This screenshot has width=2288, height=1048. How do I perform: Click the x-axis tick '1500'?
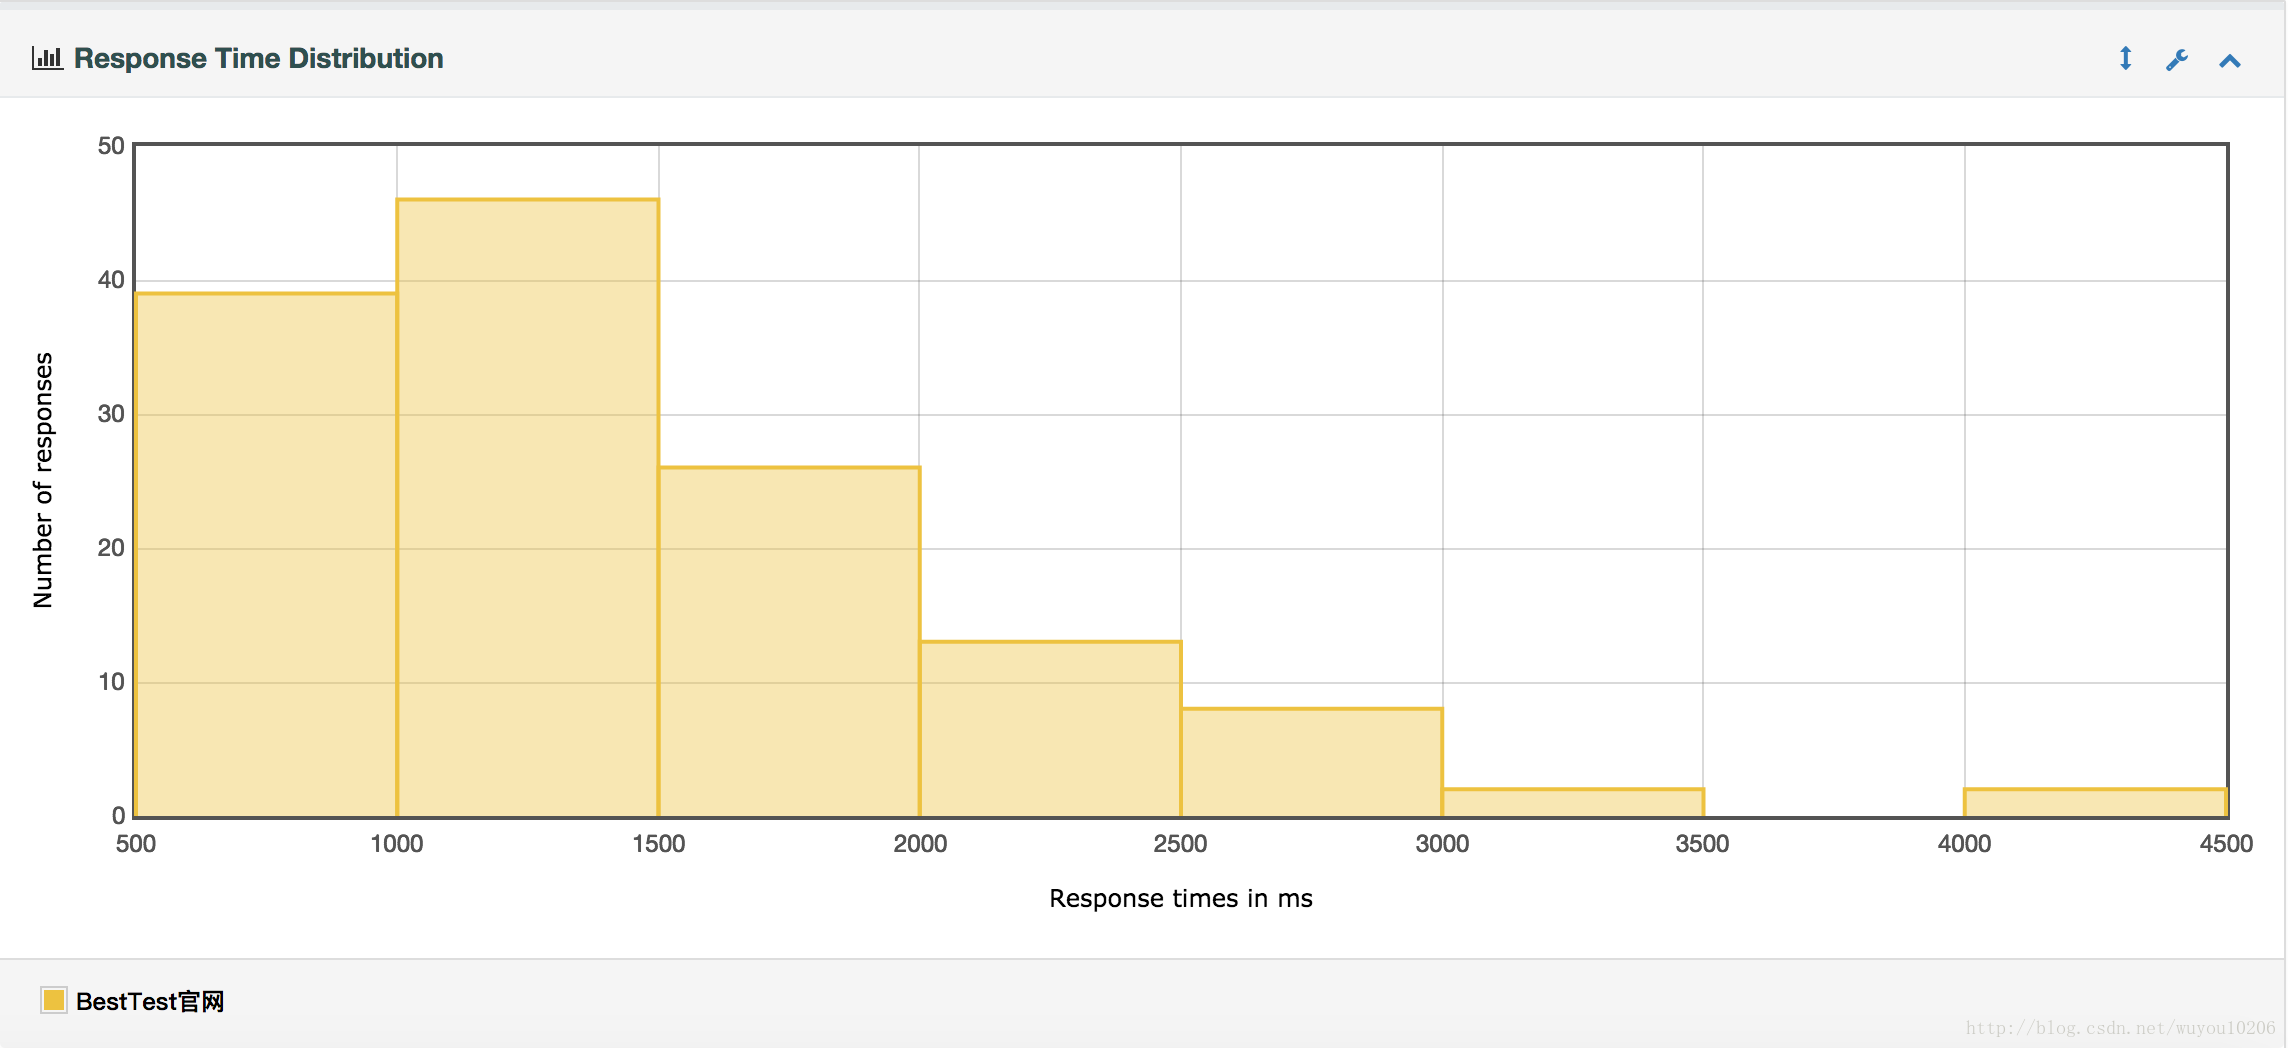659,844
